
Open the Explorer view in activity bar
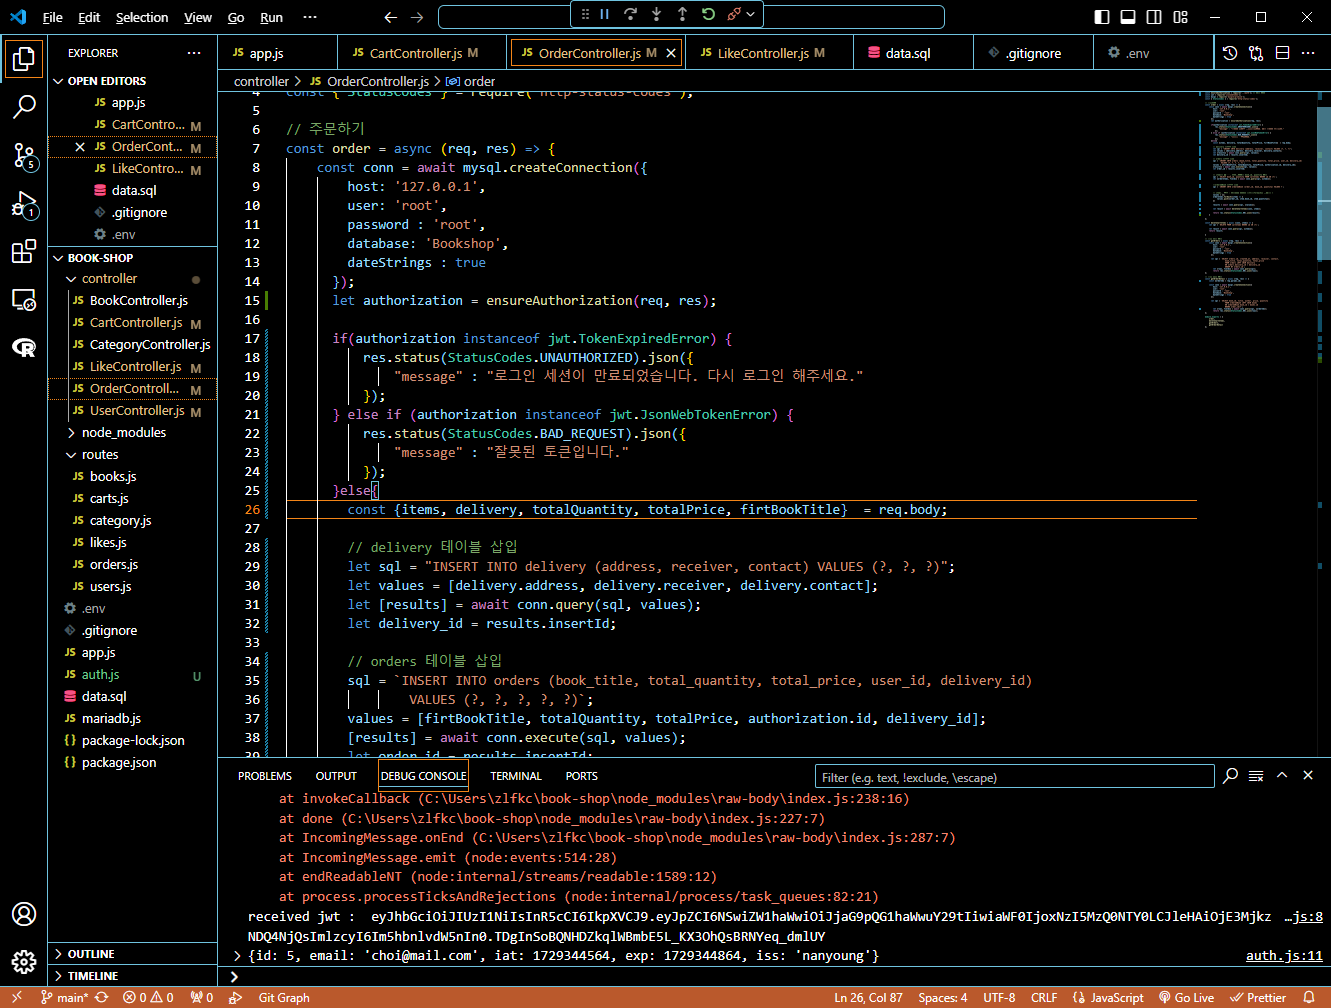click(24, 58)
